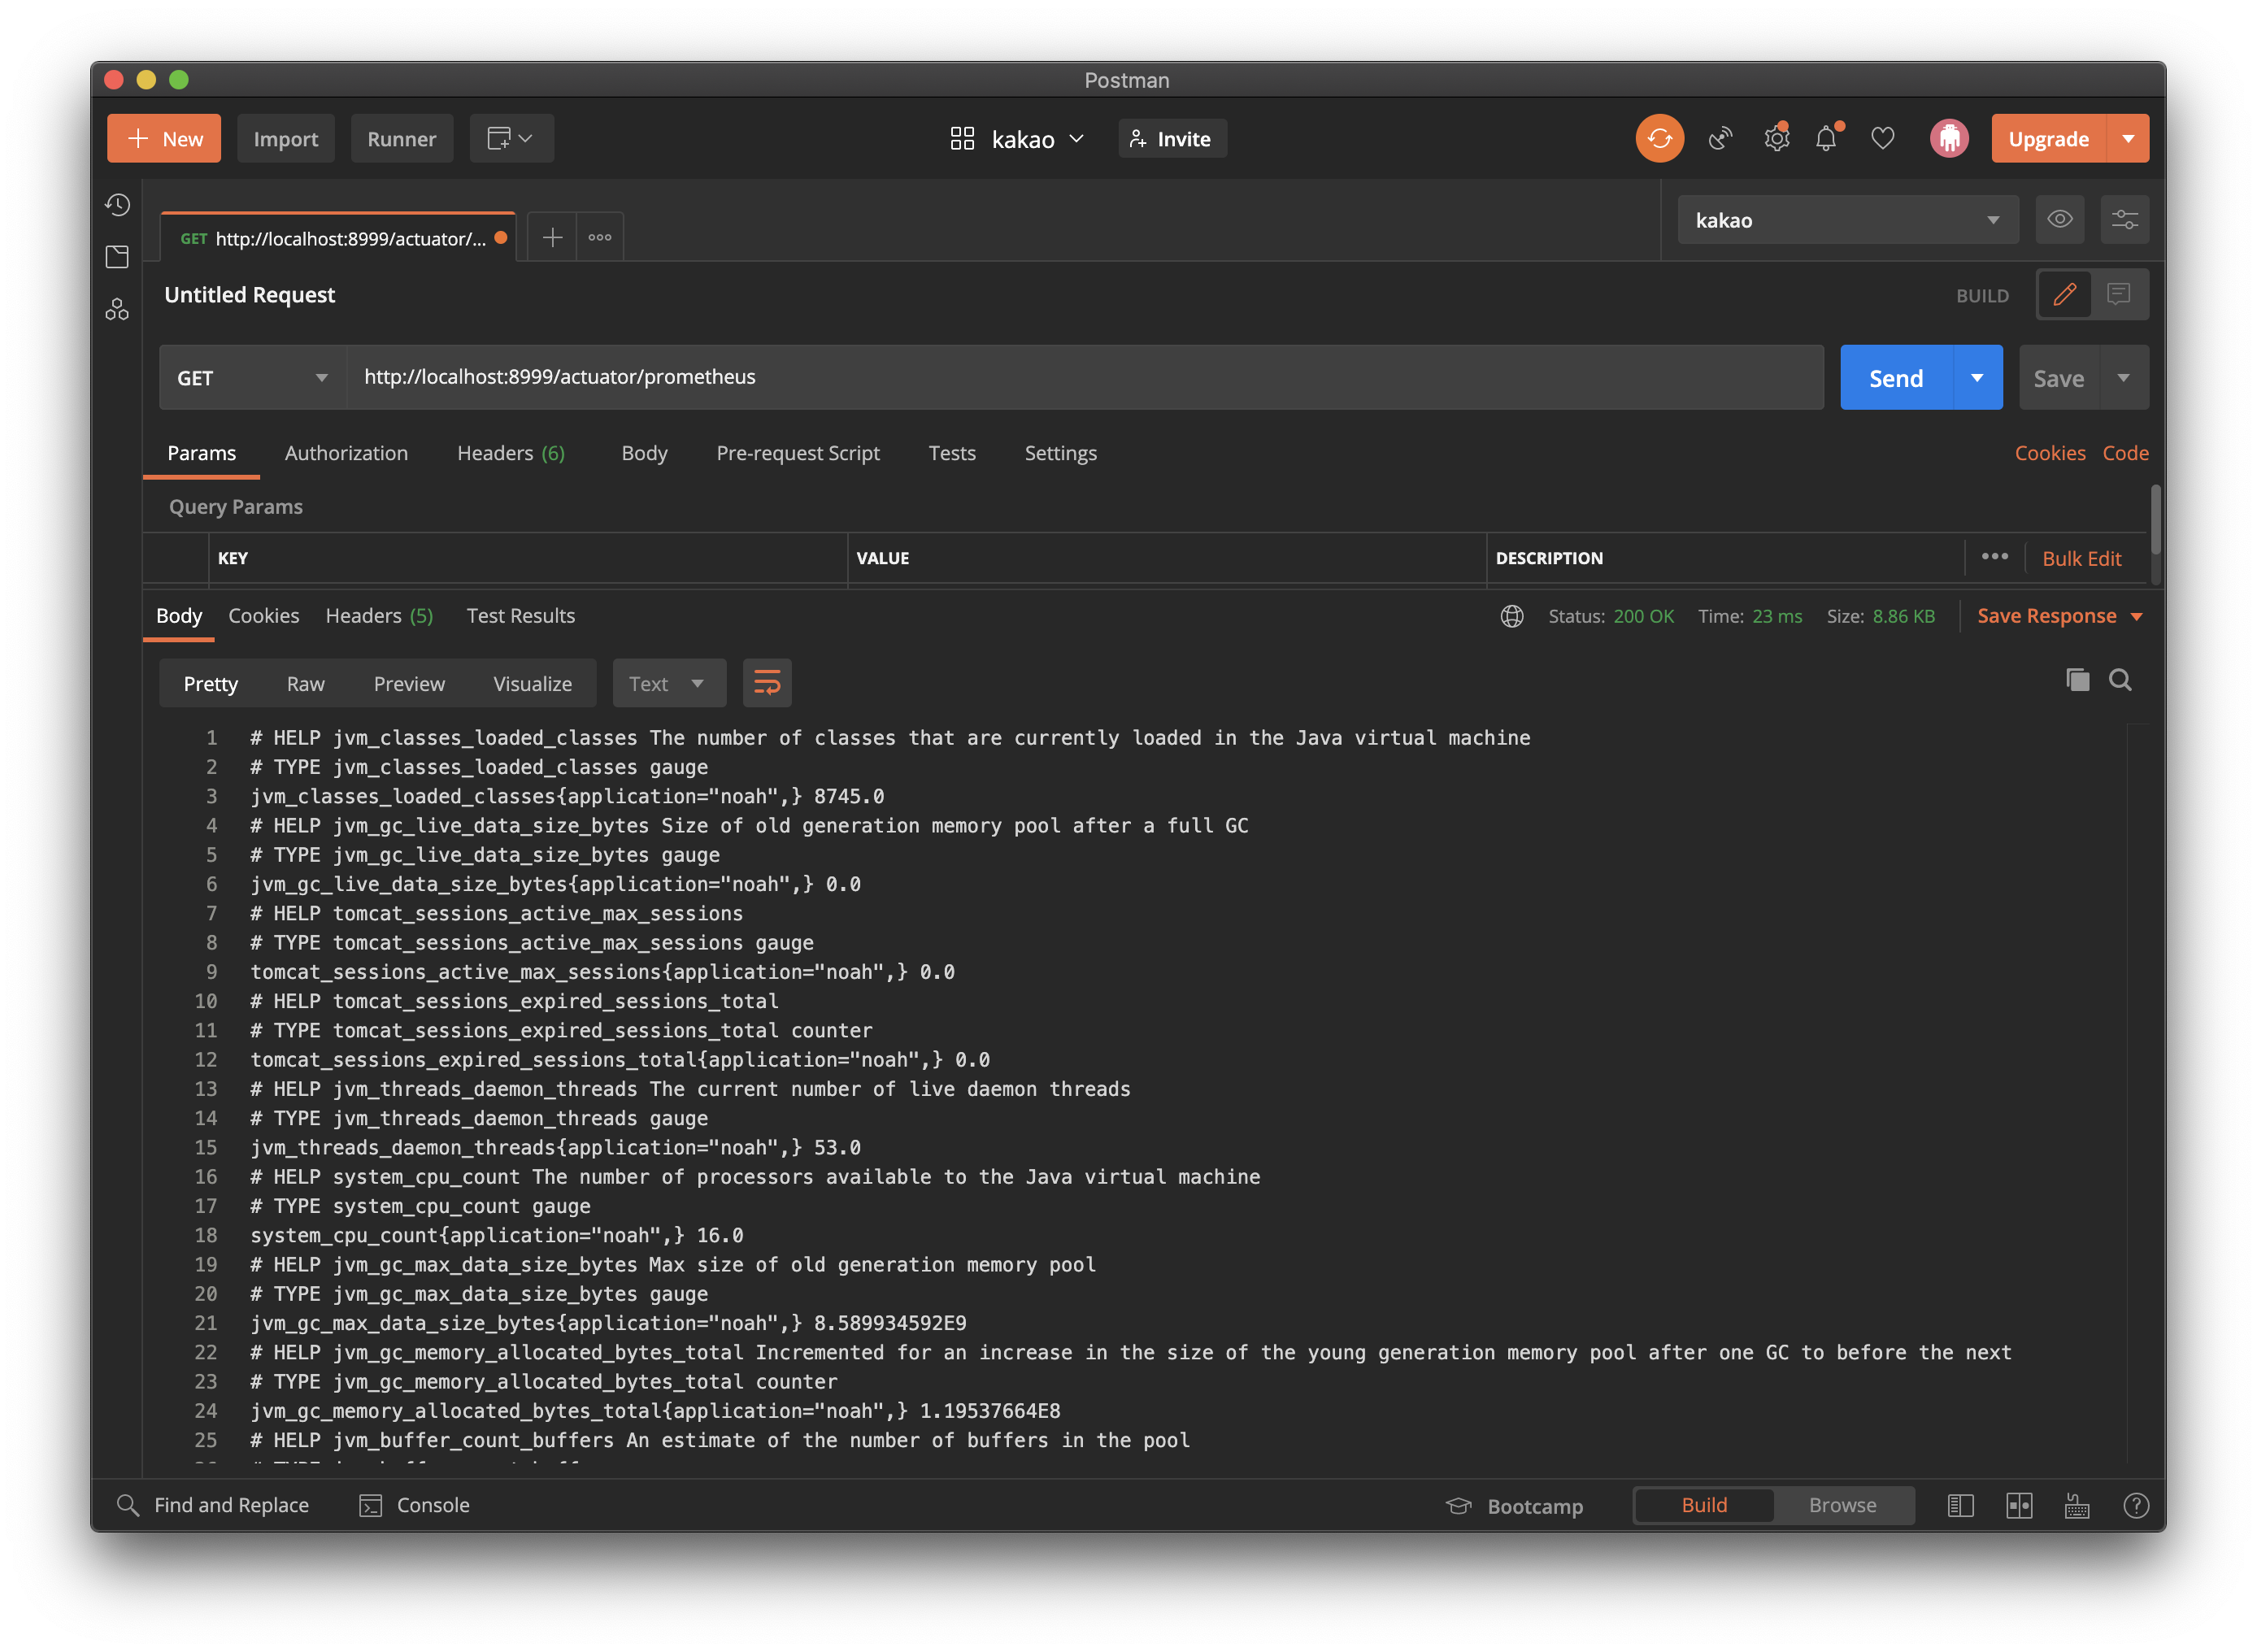Viewport: 2257px width, 1652px height.
Task: Select the Preview response view
Action: click(x=409, y=684)
